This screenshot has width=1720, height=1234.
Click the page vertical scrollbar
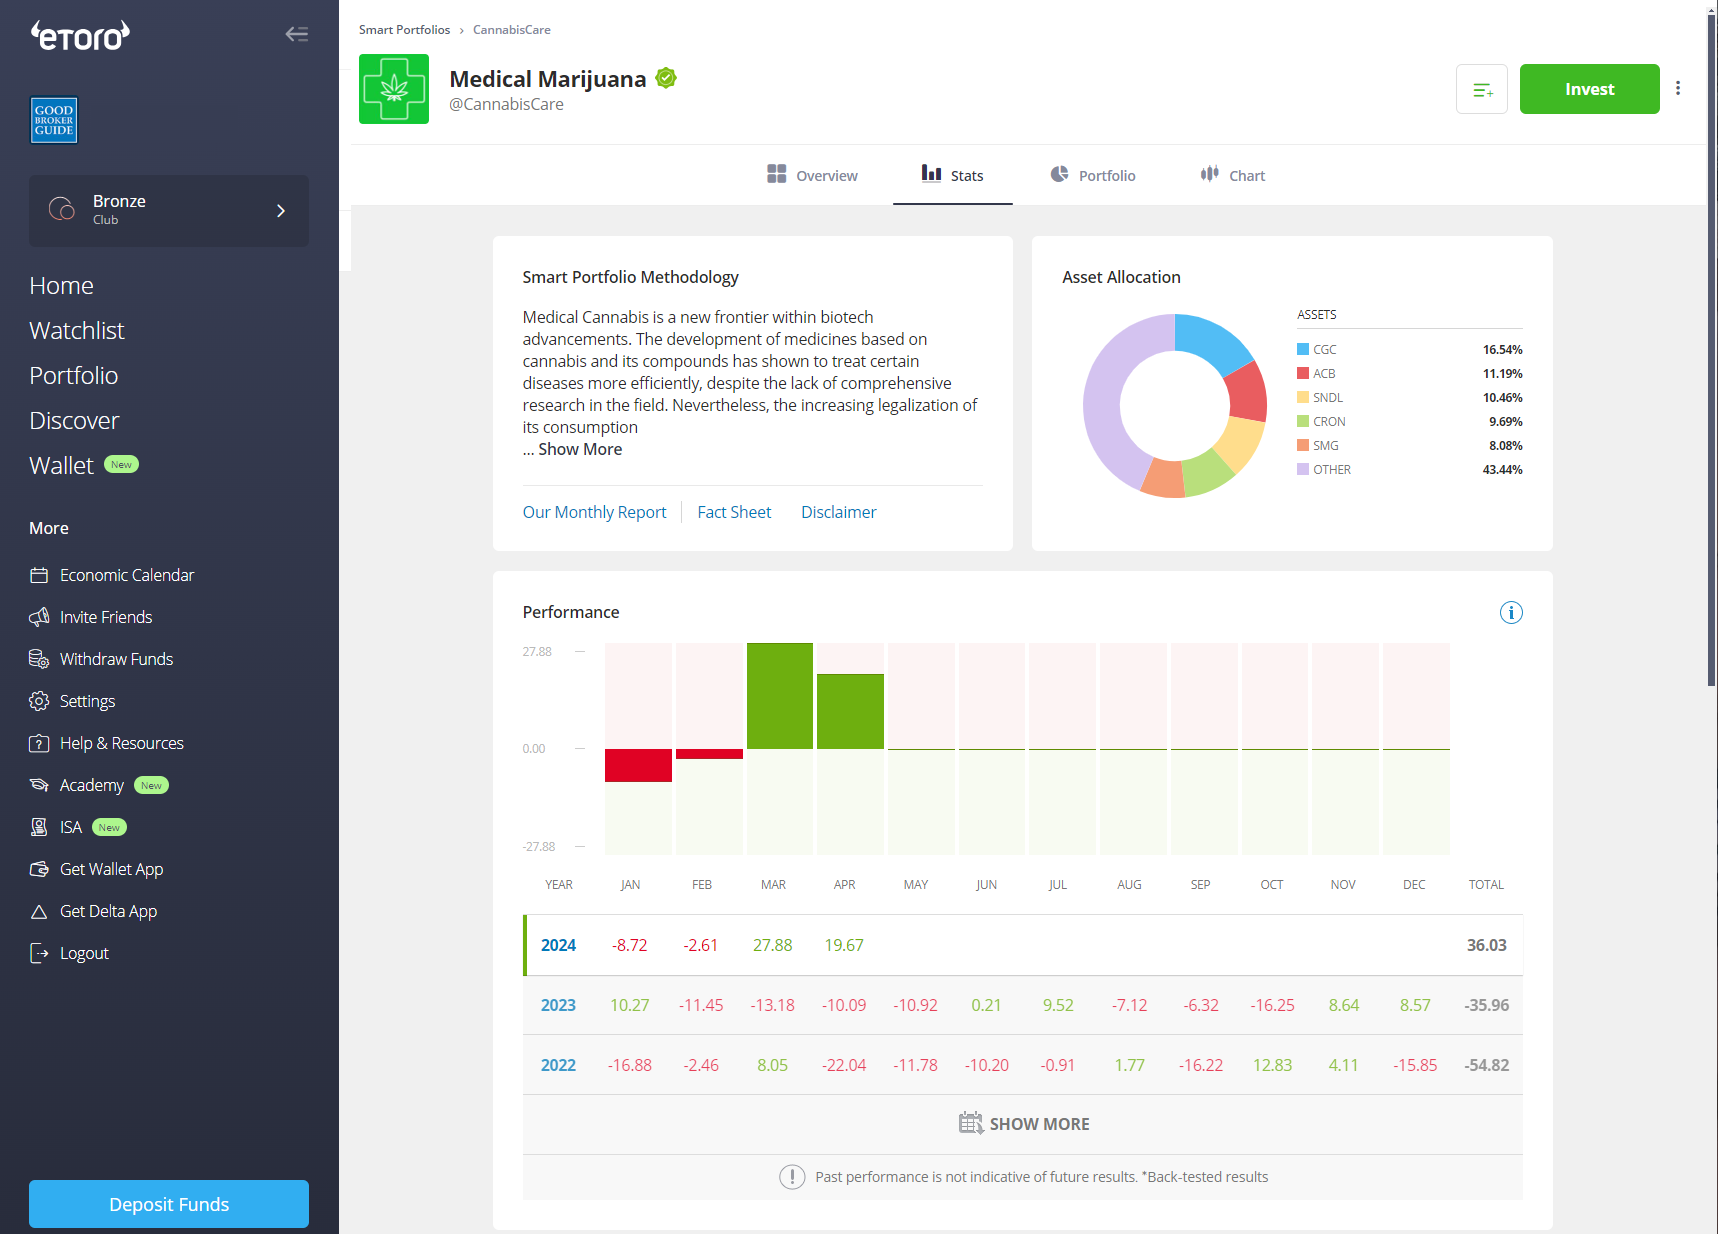point(1711,348)
